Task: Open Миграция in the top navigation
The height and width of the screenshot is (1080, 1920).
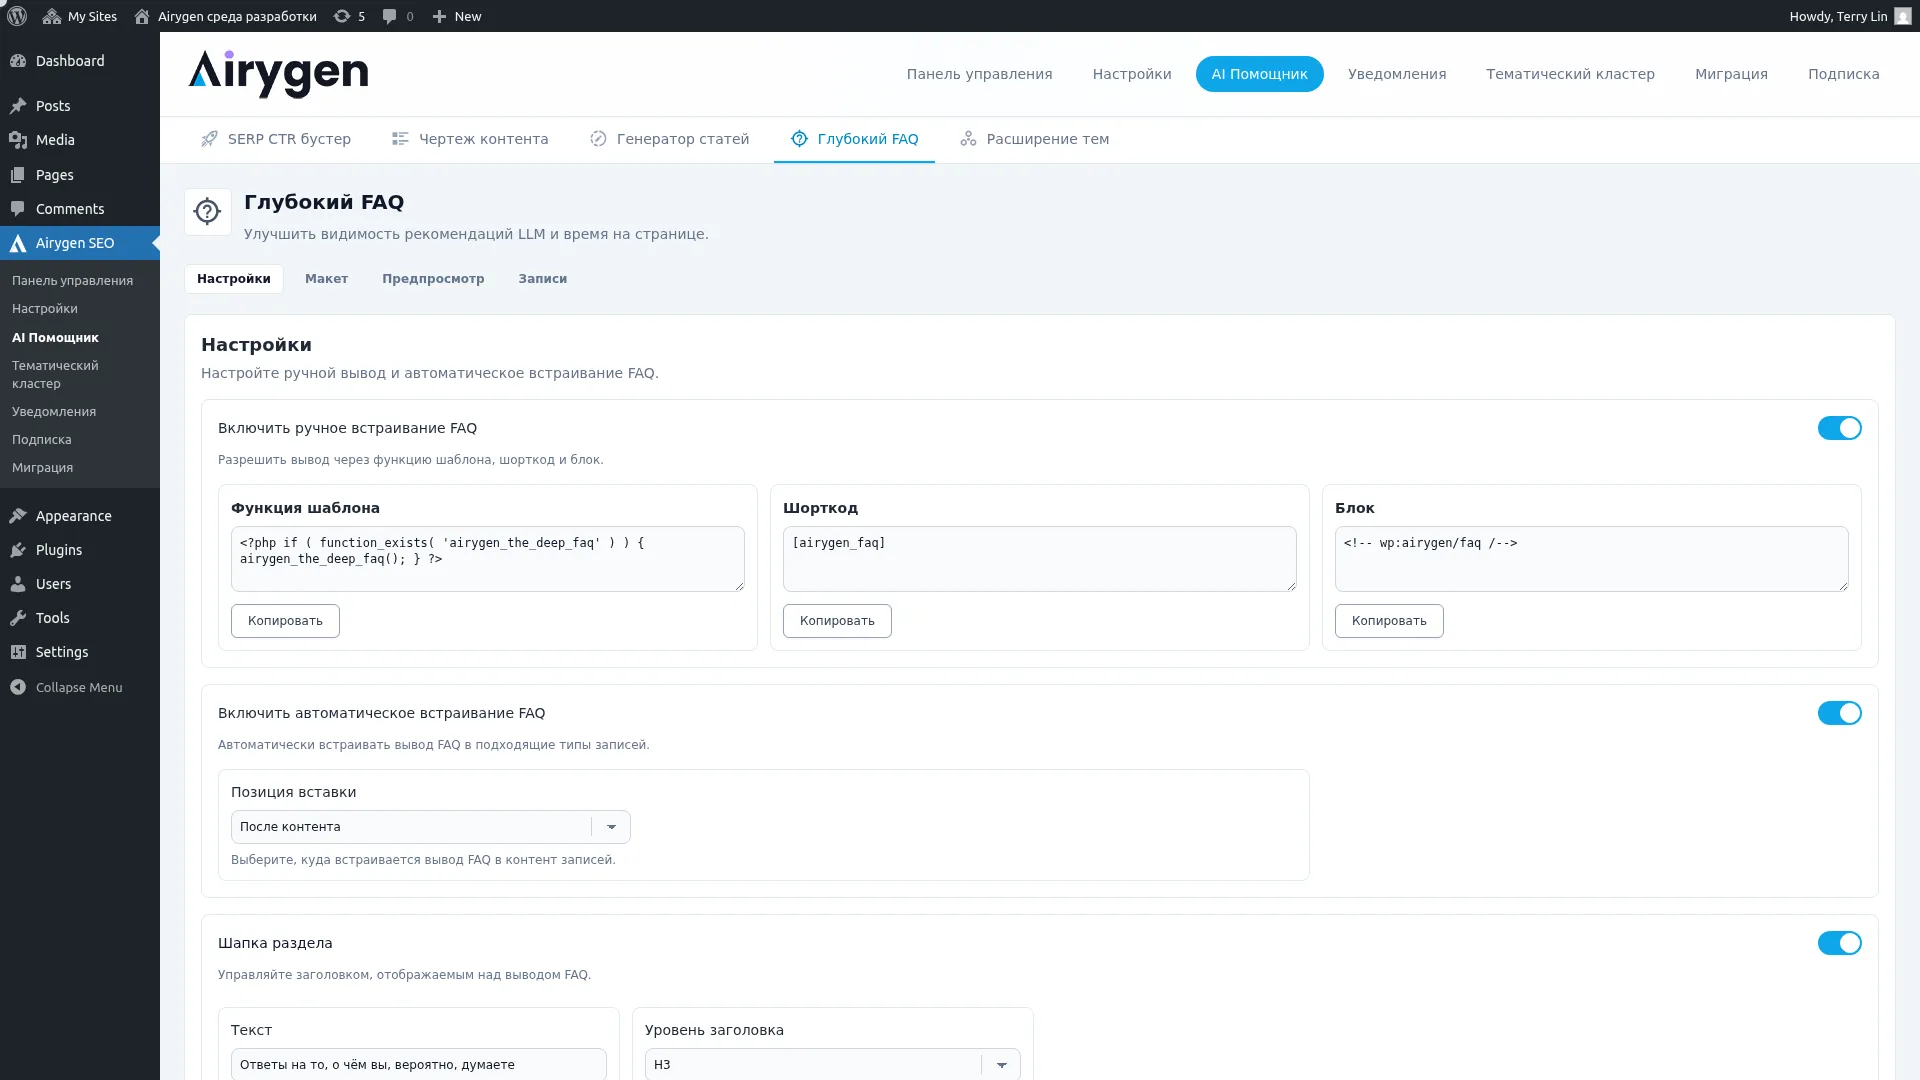Action: (x=1731, y=74)
